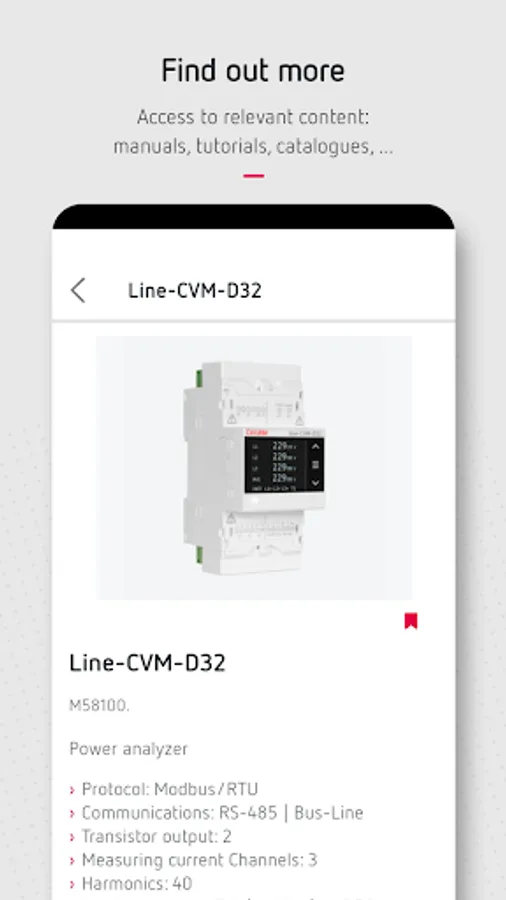Click the Find out more heading

(x=253, y=71)
